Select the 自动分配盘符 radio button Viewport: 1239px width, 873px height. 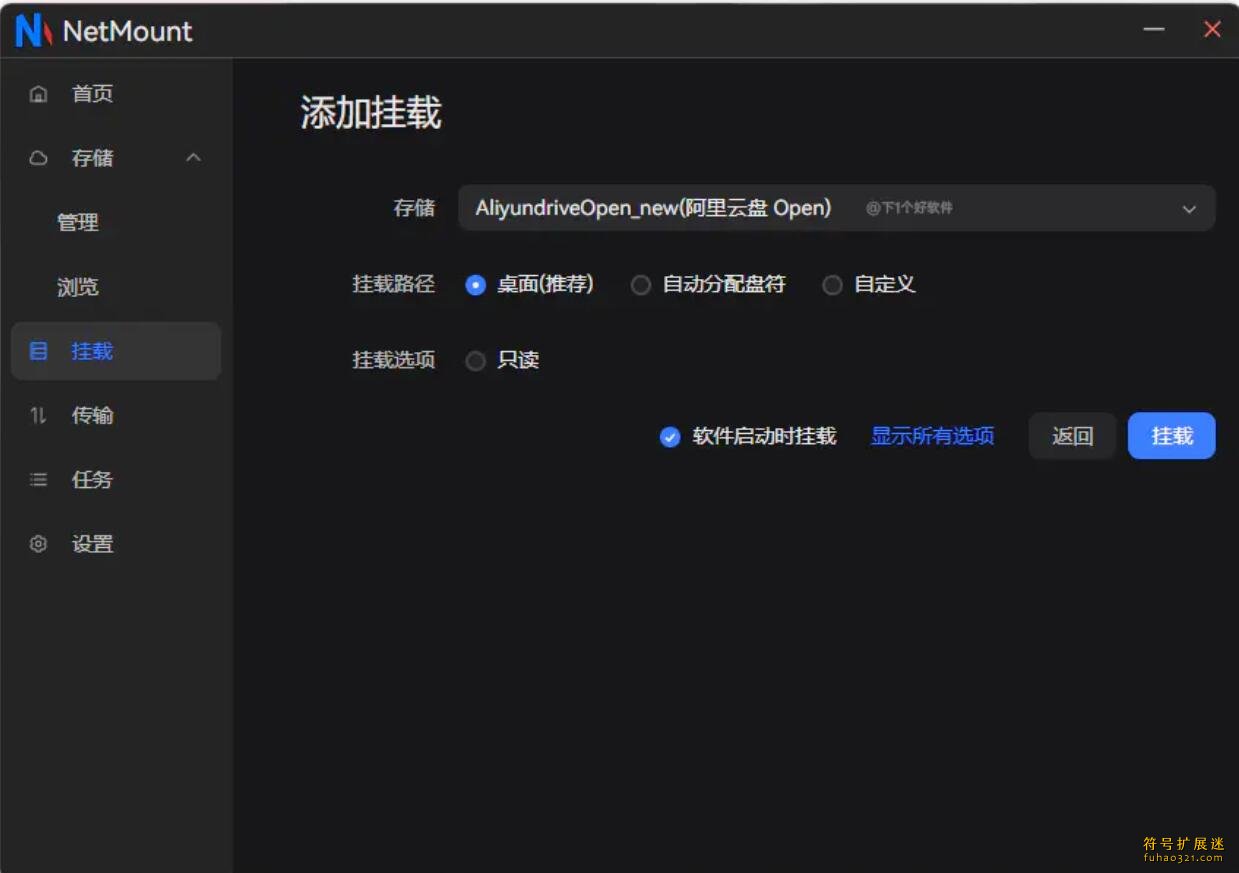641,285
